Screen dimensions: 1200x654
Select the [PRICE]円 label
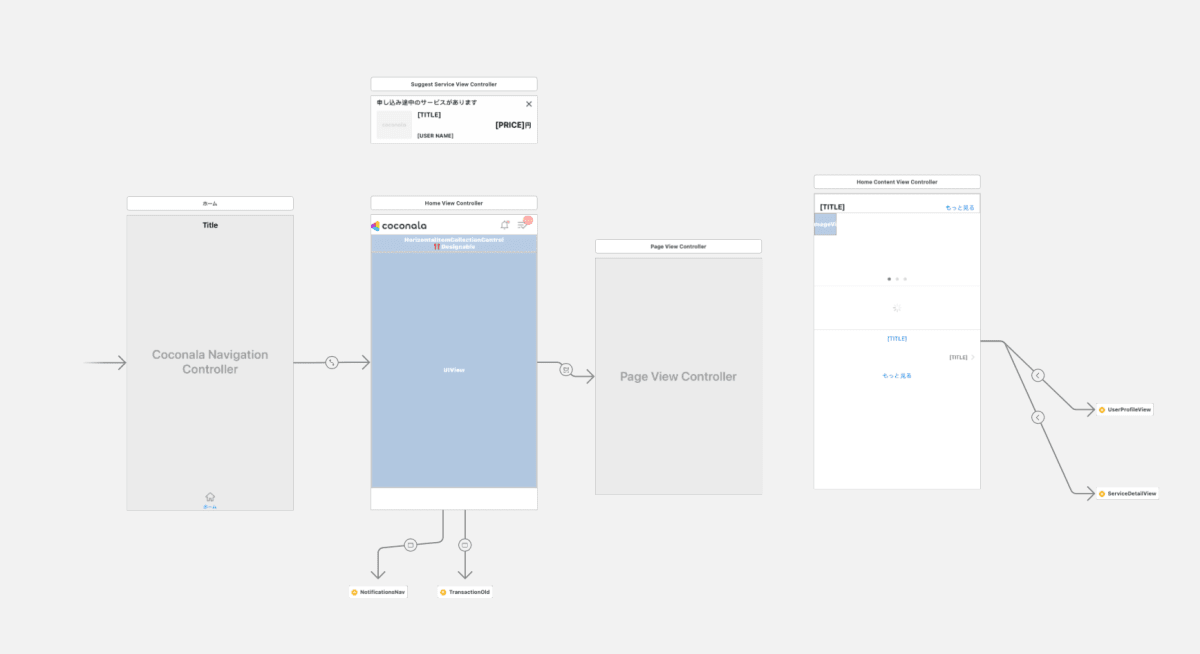513,125
